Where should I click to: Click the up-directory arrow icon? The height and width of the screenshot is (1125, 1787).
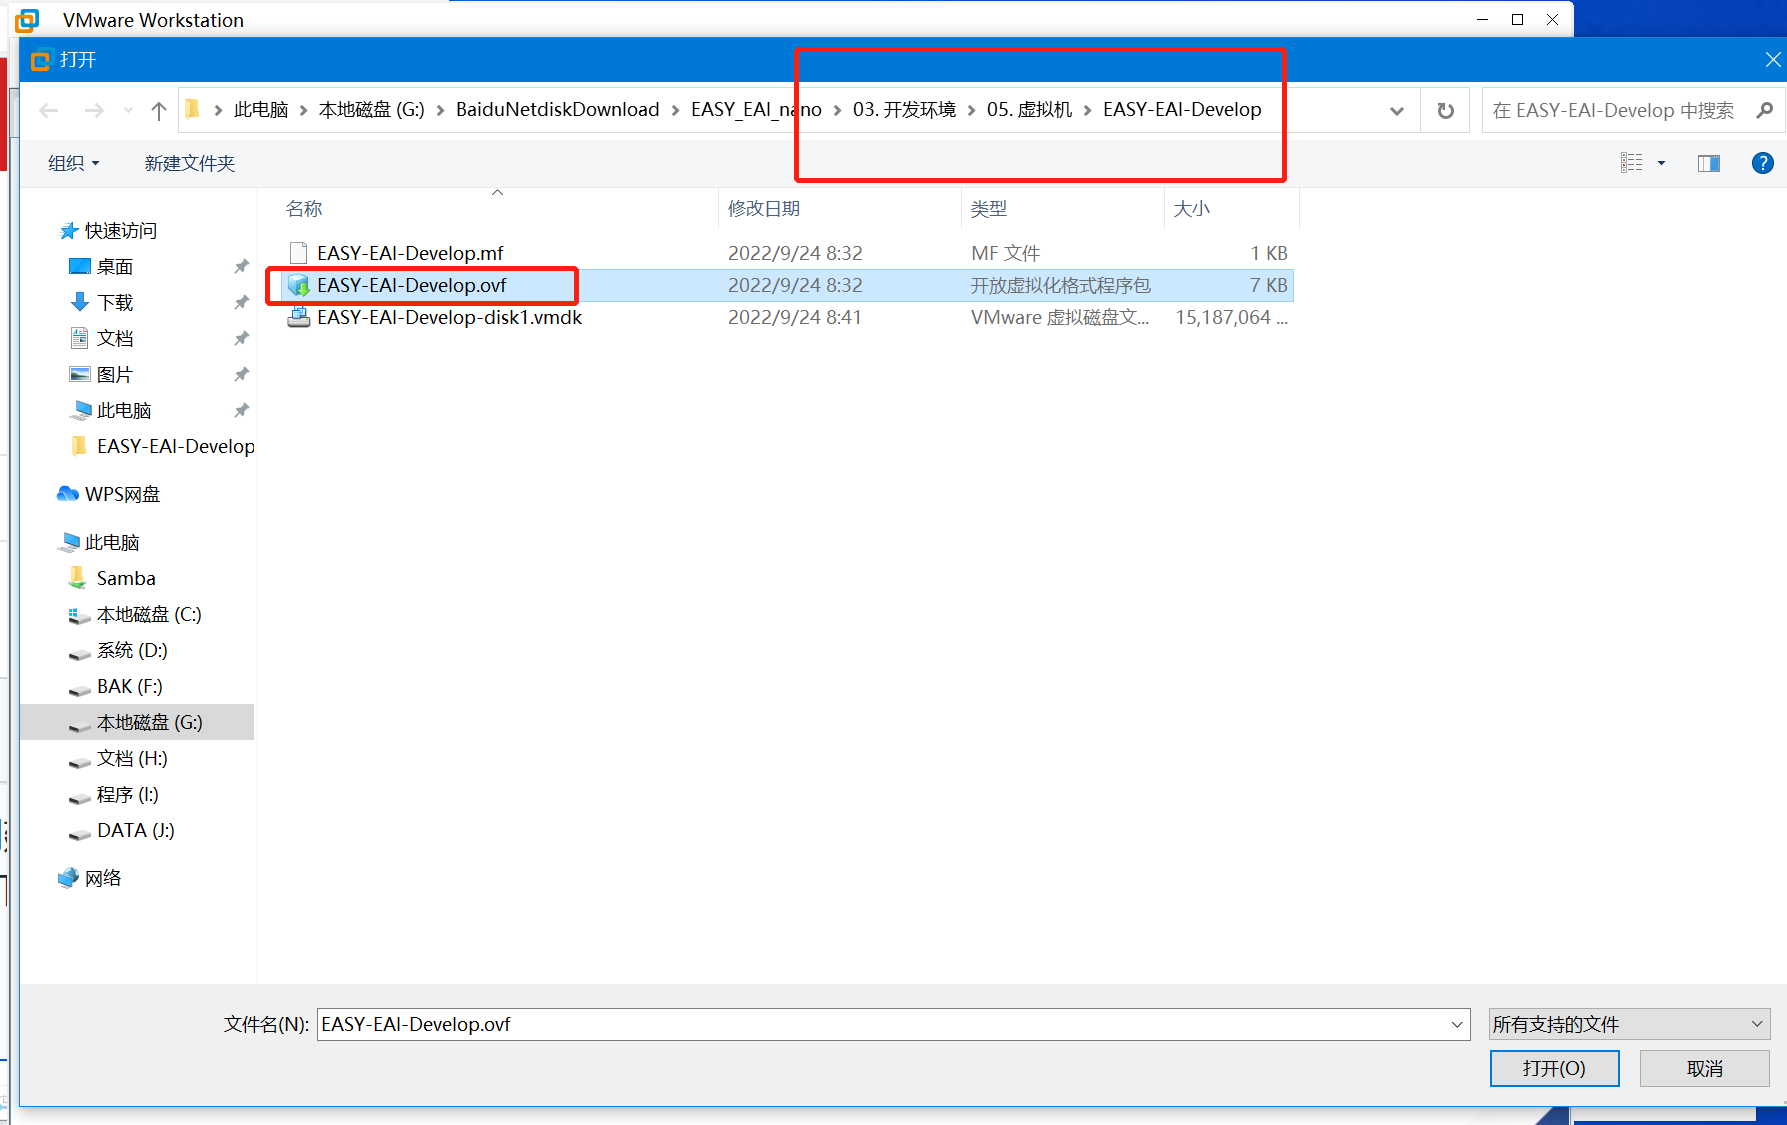[x=158, y=110]
